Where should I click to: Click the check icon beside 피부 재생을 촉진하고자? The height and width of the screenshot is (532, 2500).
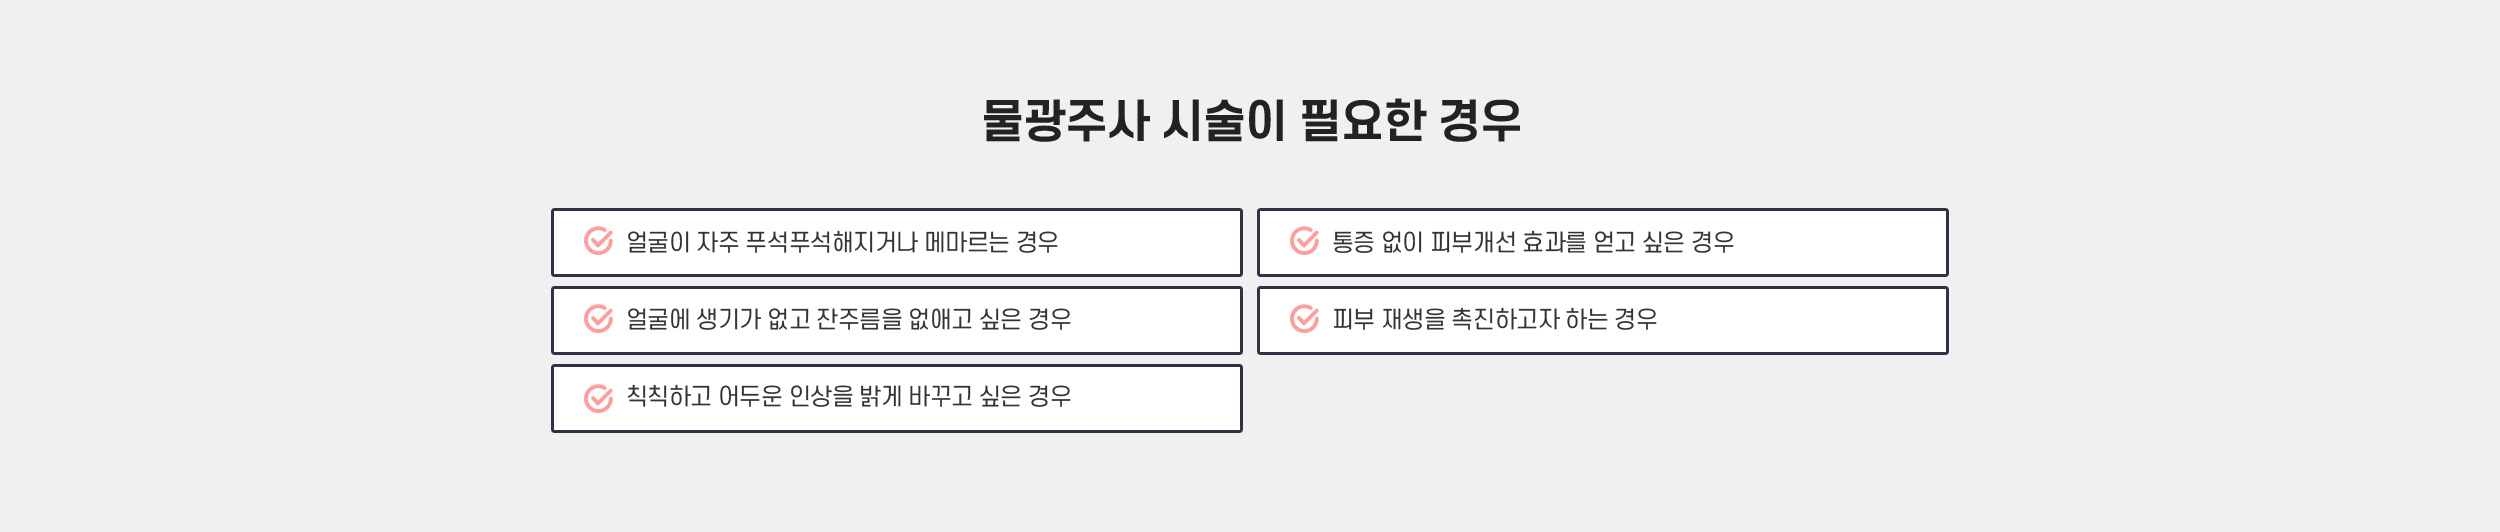(1304, 319)
